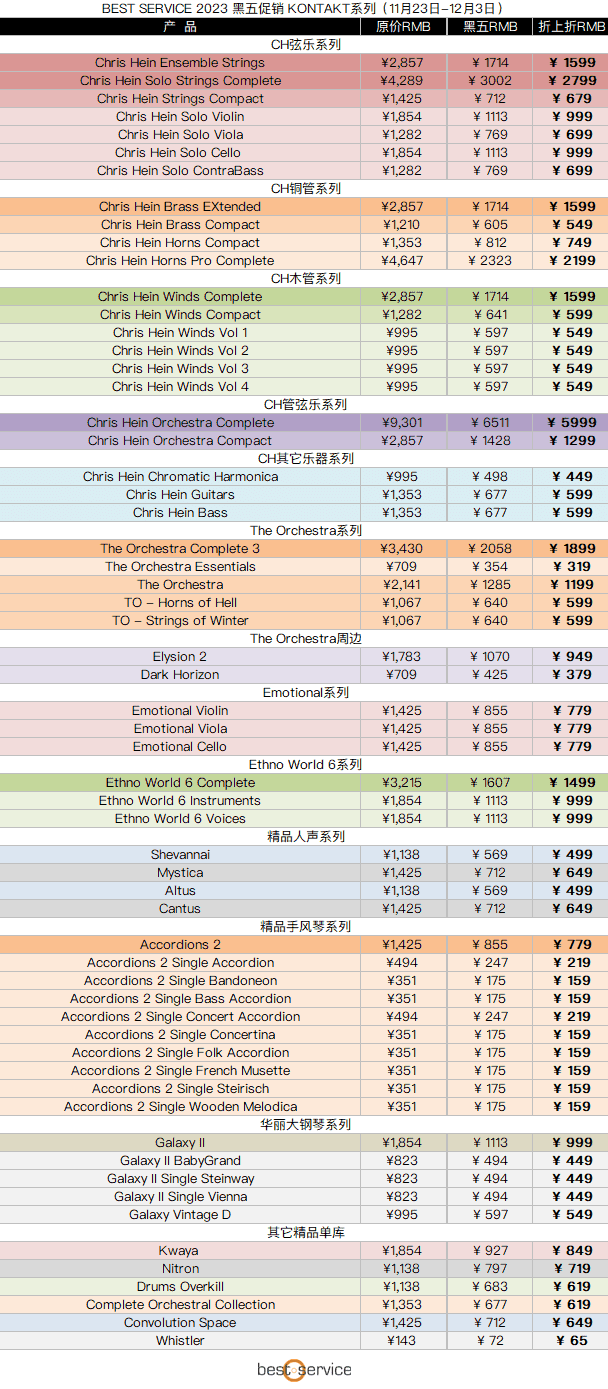Viewport: 608px width, 1389px height.
Task: Click 'Chris Hein Solo Violin' product name
Action: pos(180,117)
